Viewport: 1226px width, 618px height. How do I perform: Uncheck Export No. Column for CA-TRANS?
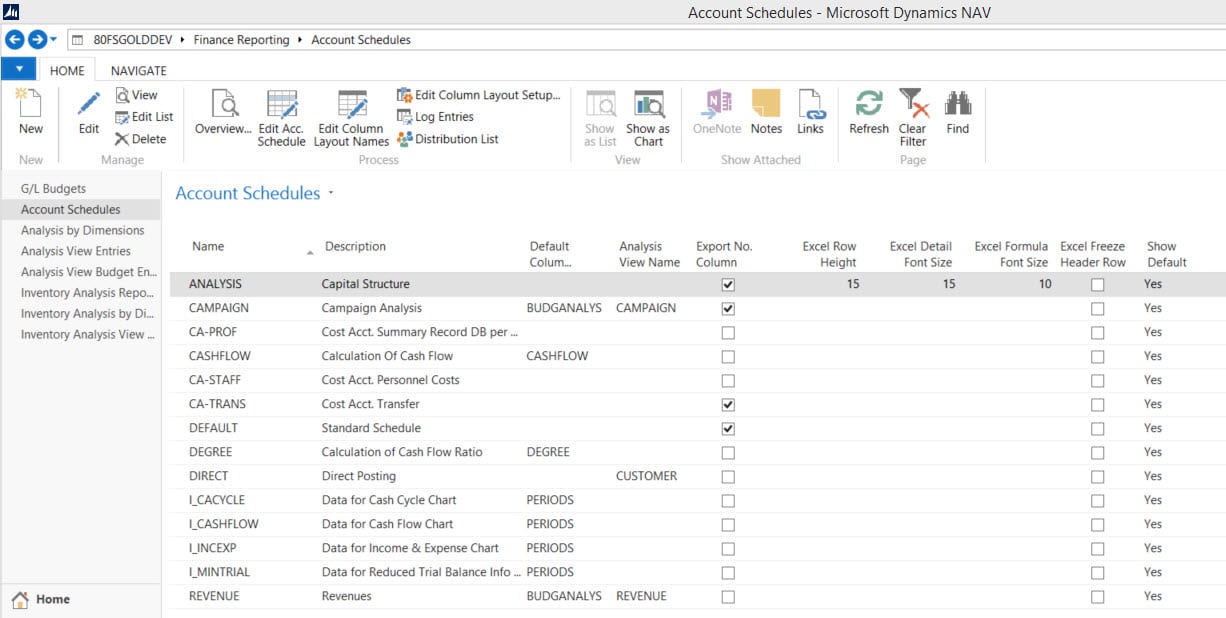click(728, 404)
